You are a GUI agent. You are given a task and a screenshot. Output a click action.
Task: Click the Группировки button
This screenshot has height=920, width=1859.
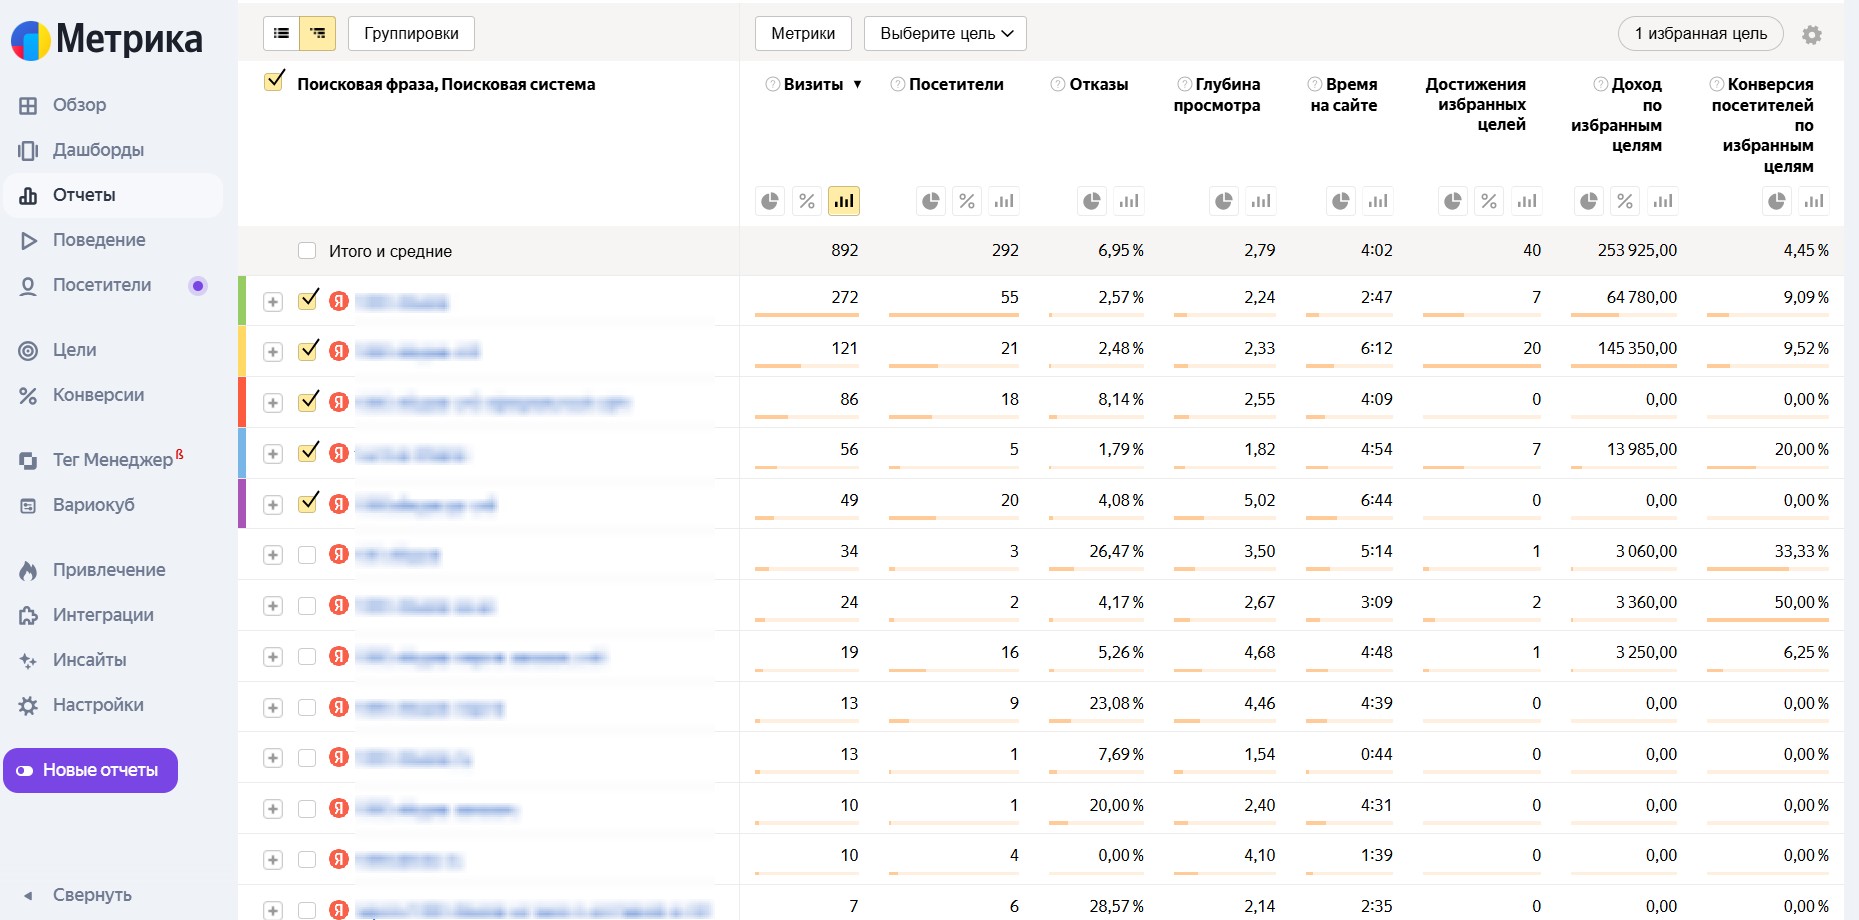(x=411, y=33)
